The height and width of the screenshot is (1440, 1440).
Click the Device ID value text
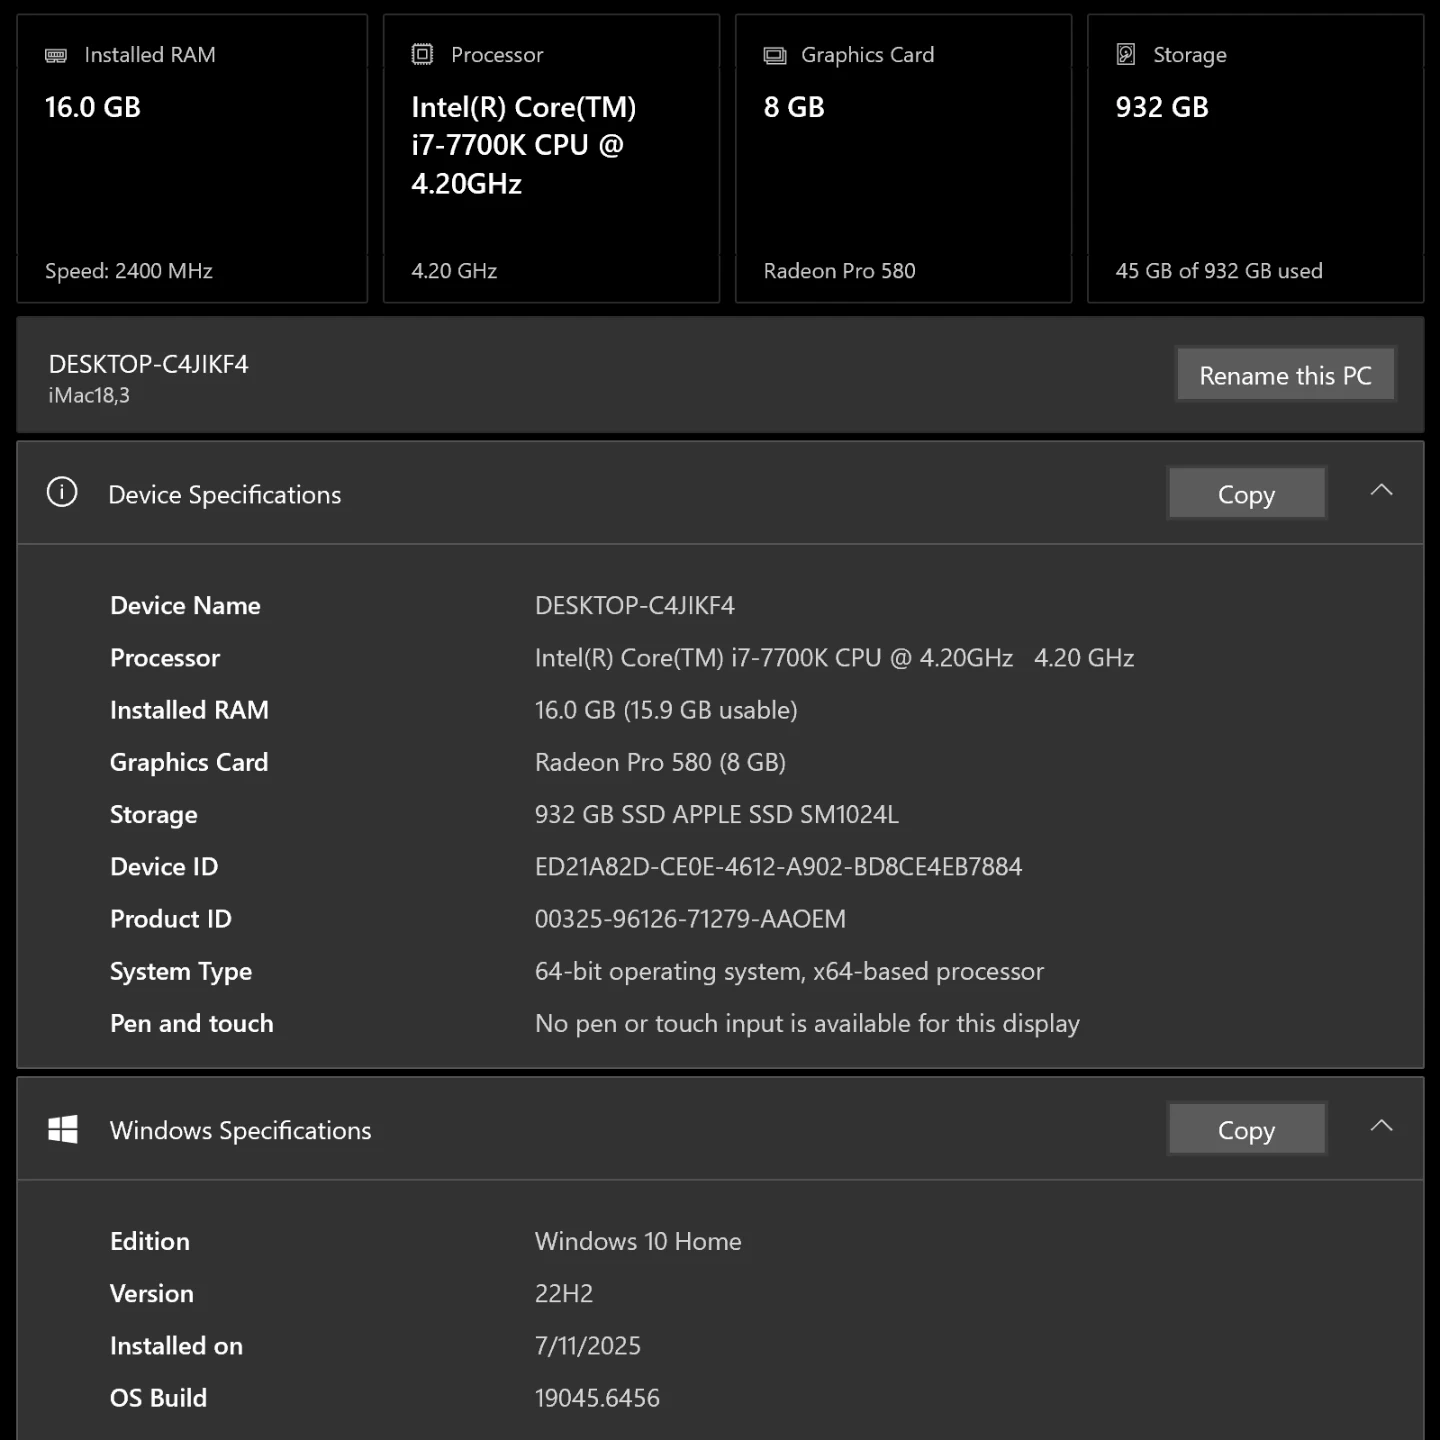778,867
